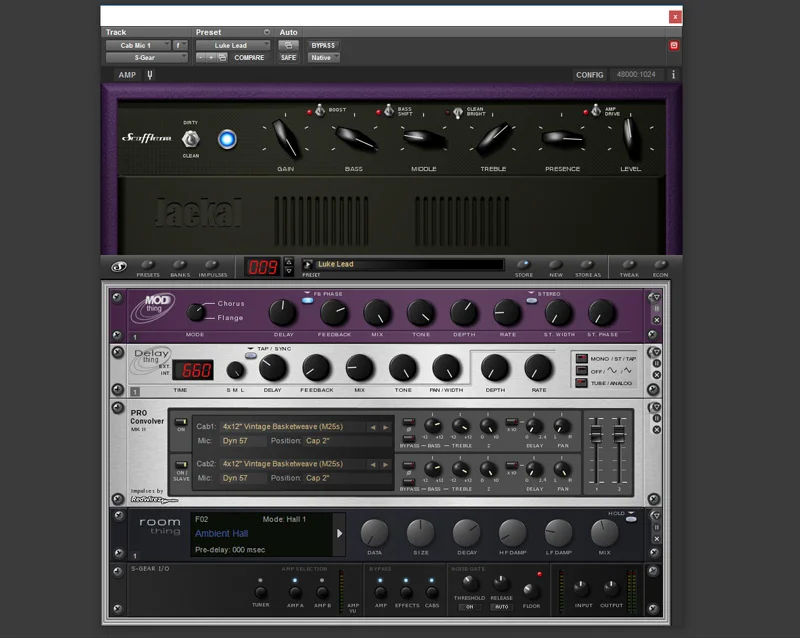Click the automation SAFE button

(x=288, y=58)
